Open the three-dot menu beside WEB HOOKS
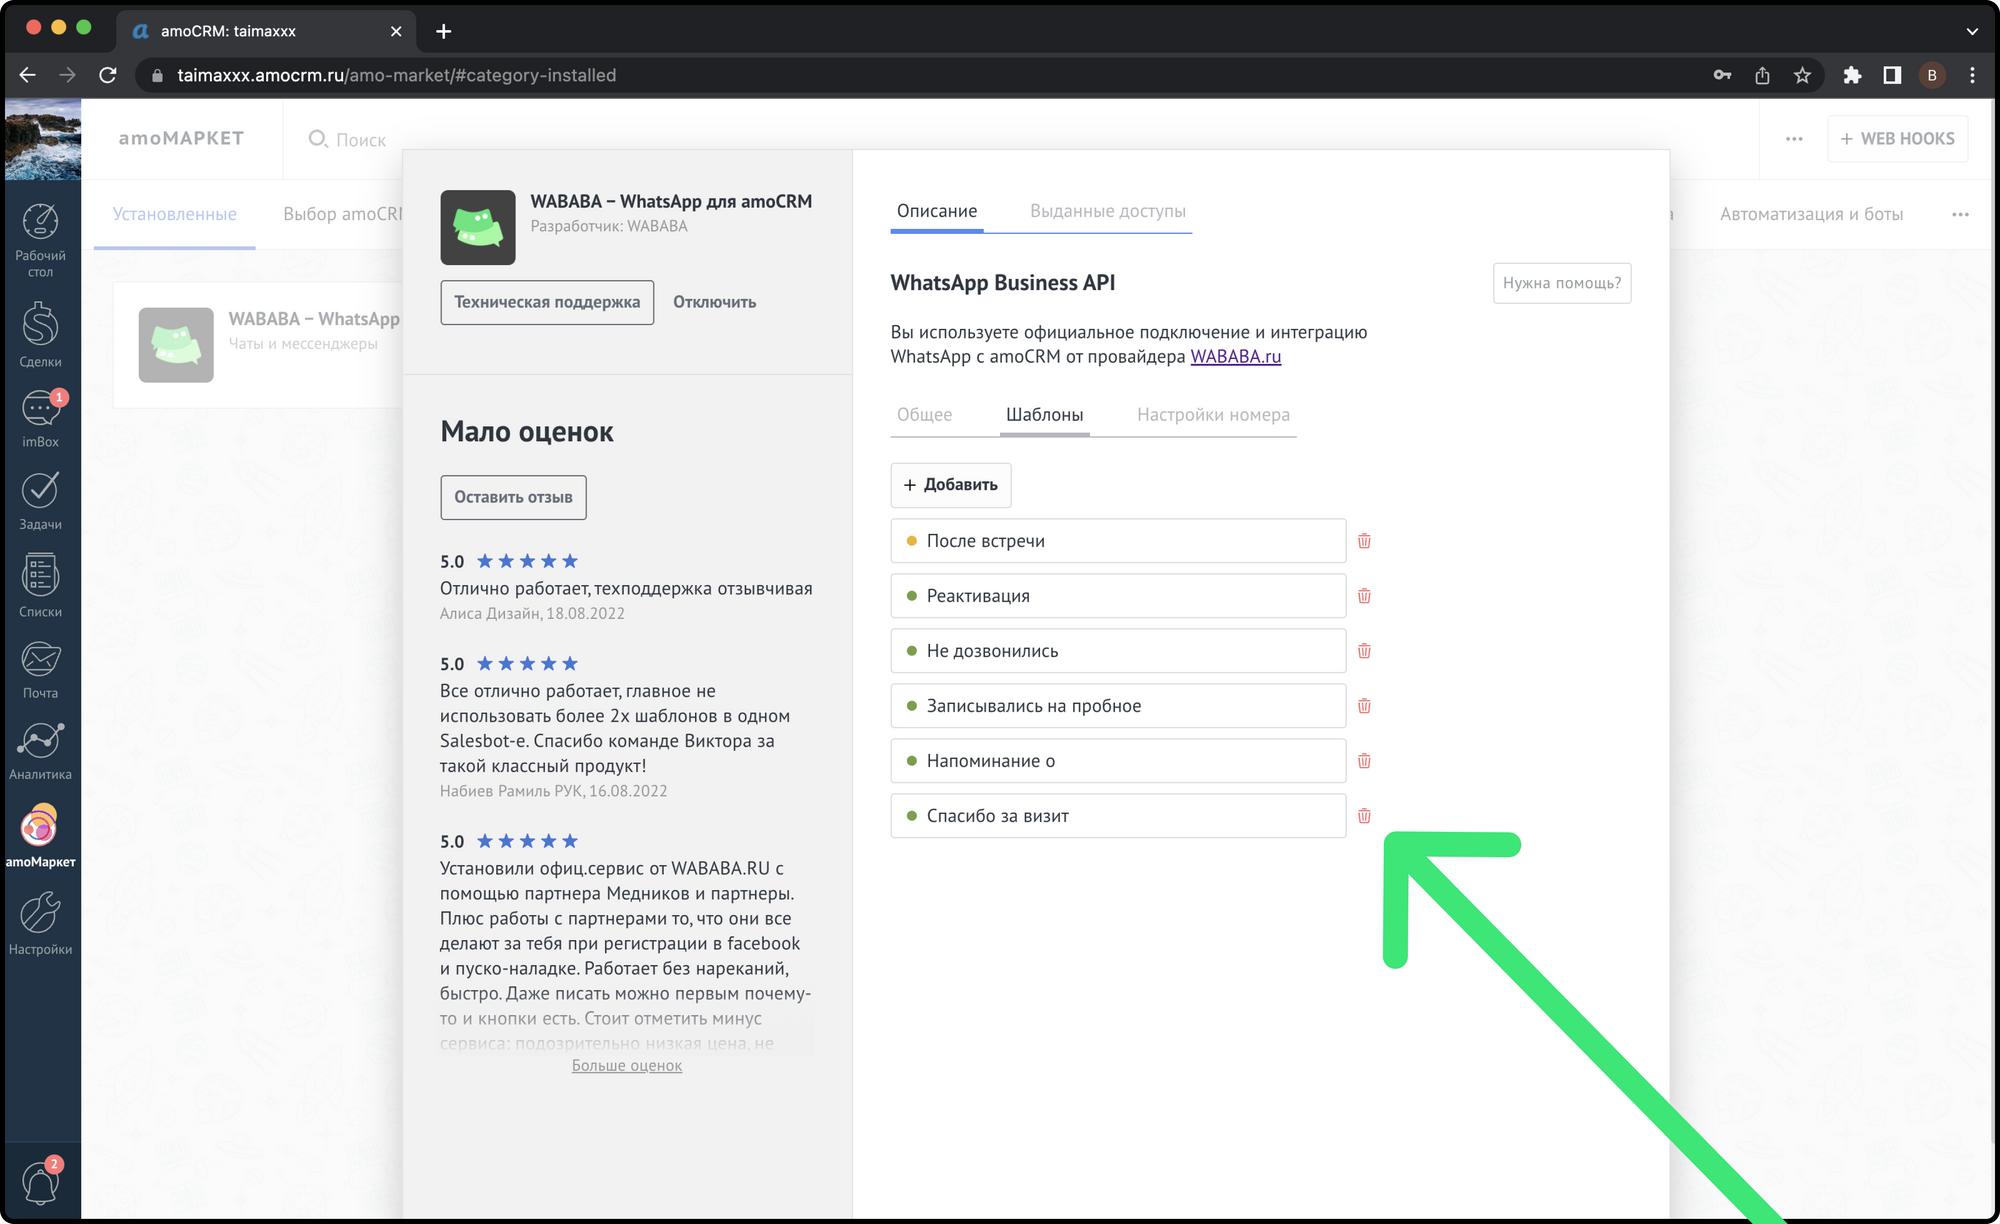This screenshot has height=1224, width=2000. (1794, 139)
